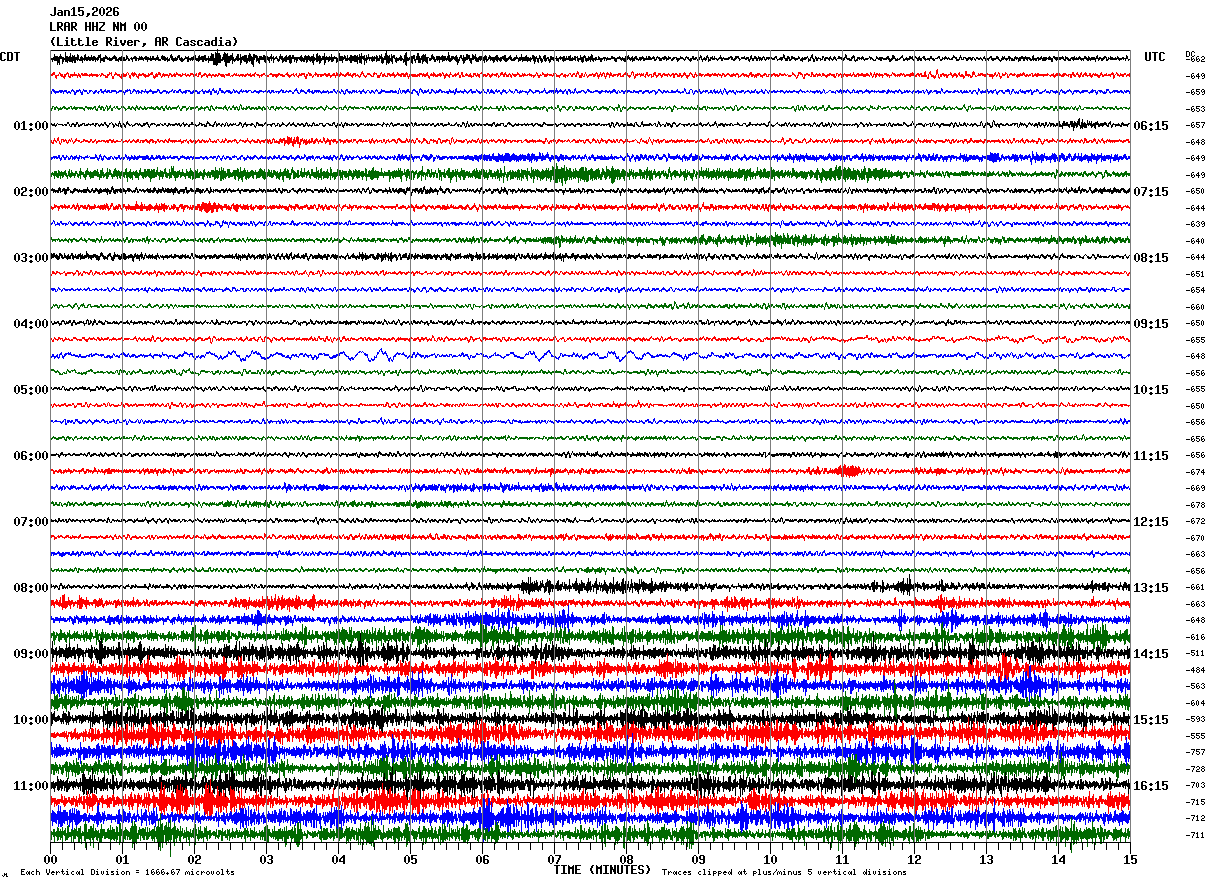Click the DC offset value -563
Viewport: 1210px width, 886px height.
(1195, 686)
